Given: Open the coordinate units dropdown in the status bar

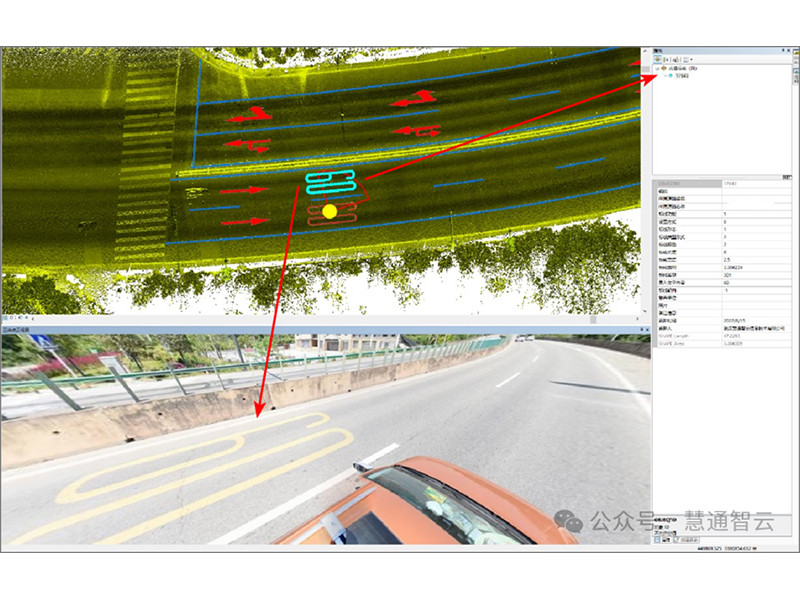Looking at the screenshot, I should tap(755, 548).
